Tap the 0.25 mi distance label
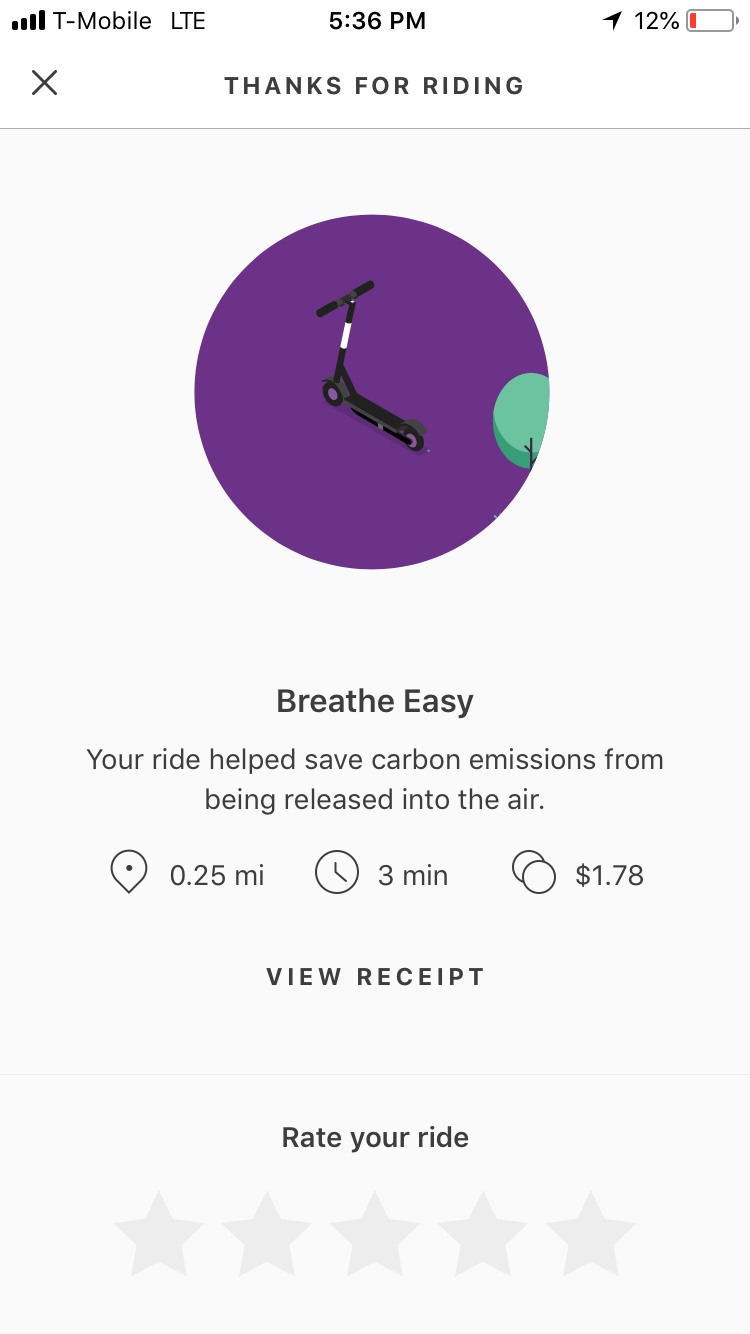Image resolution: width=750 pixels, height=1334 pixels. tap(217, 876)
